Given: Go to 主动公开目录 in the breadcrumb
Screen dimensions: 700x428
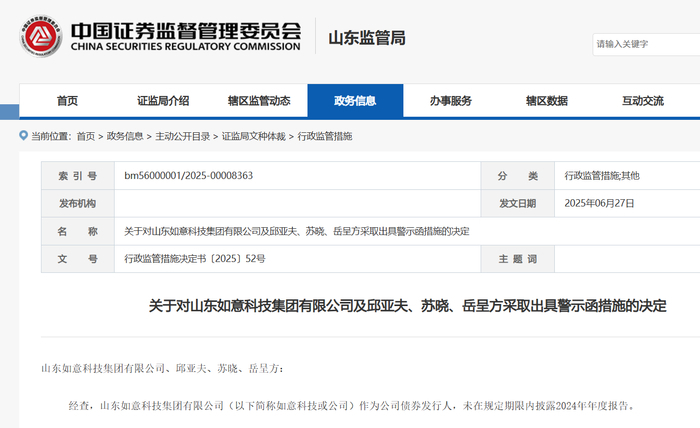Looking at the screenshot, I should [183, 136].
